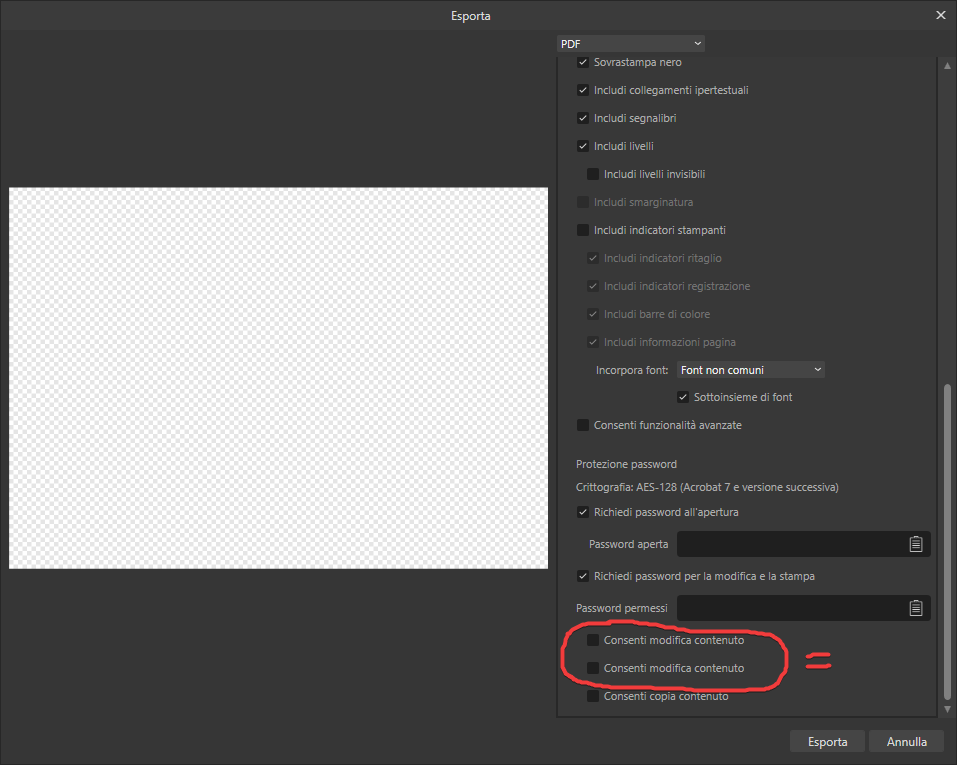The height and width of the screenshot is (765, 957).
Task: Enable Includi indicatori stampanti
Action: coord(583,229)
